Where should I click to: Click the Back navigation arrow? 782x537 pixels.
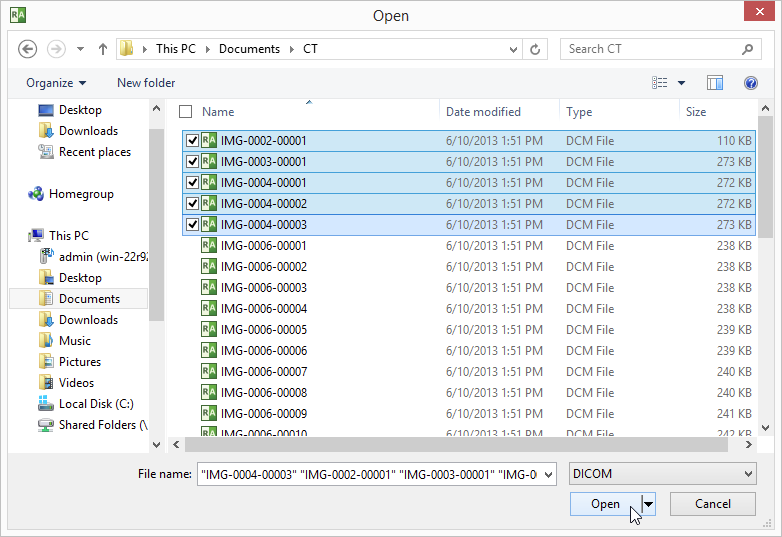click(27, 49)
